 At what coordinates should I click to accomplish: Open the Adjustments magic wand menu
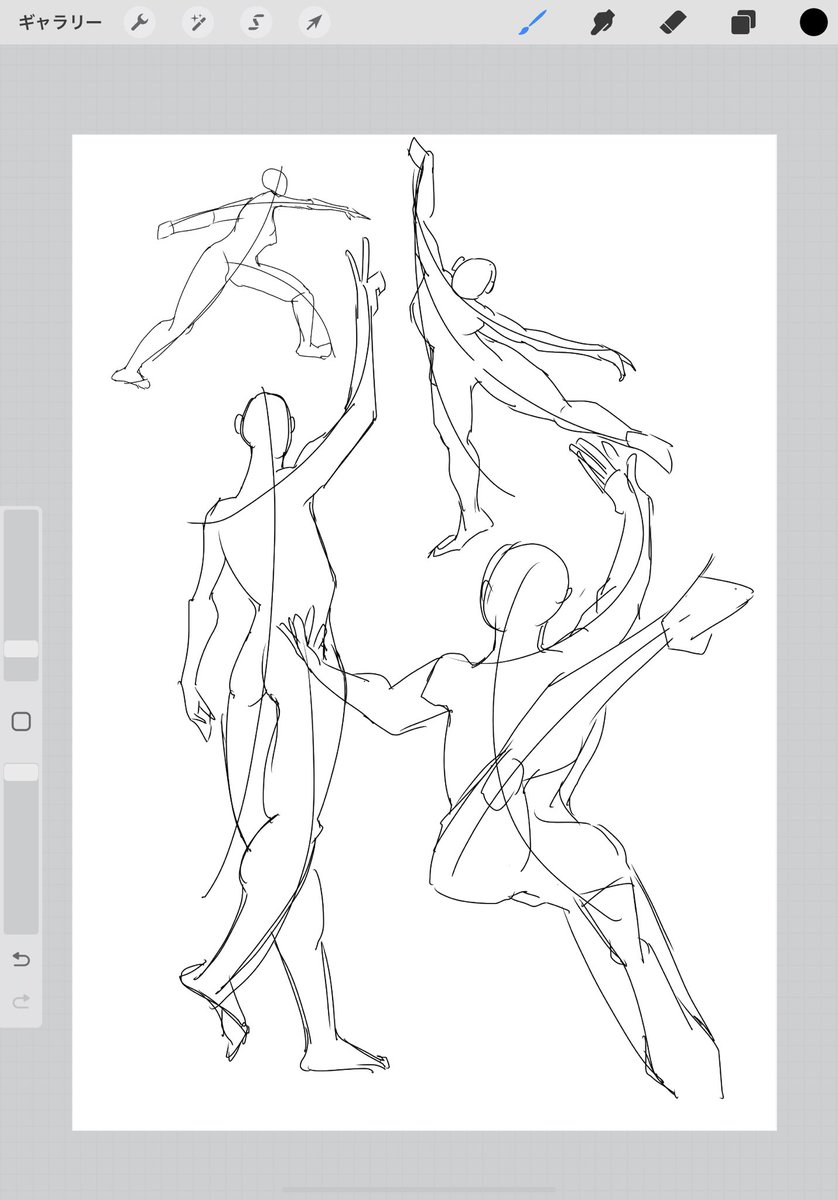197,22
